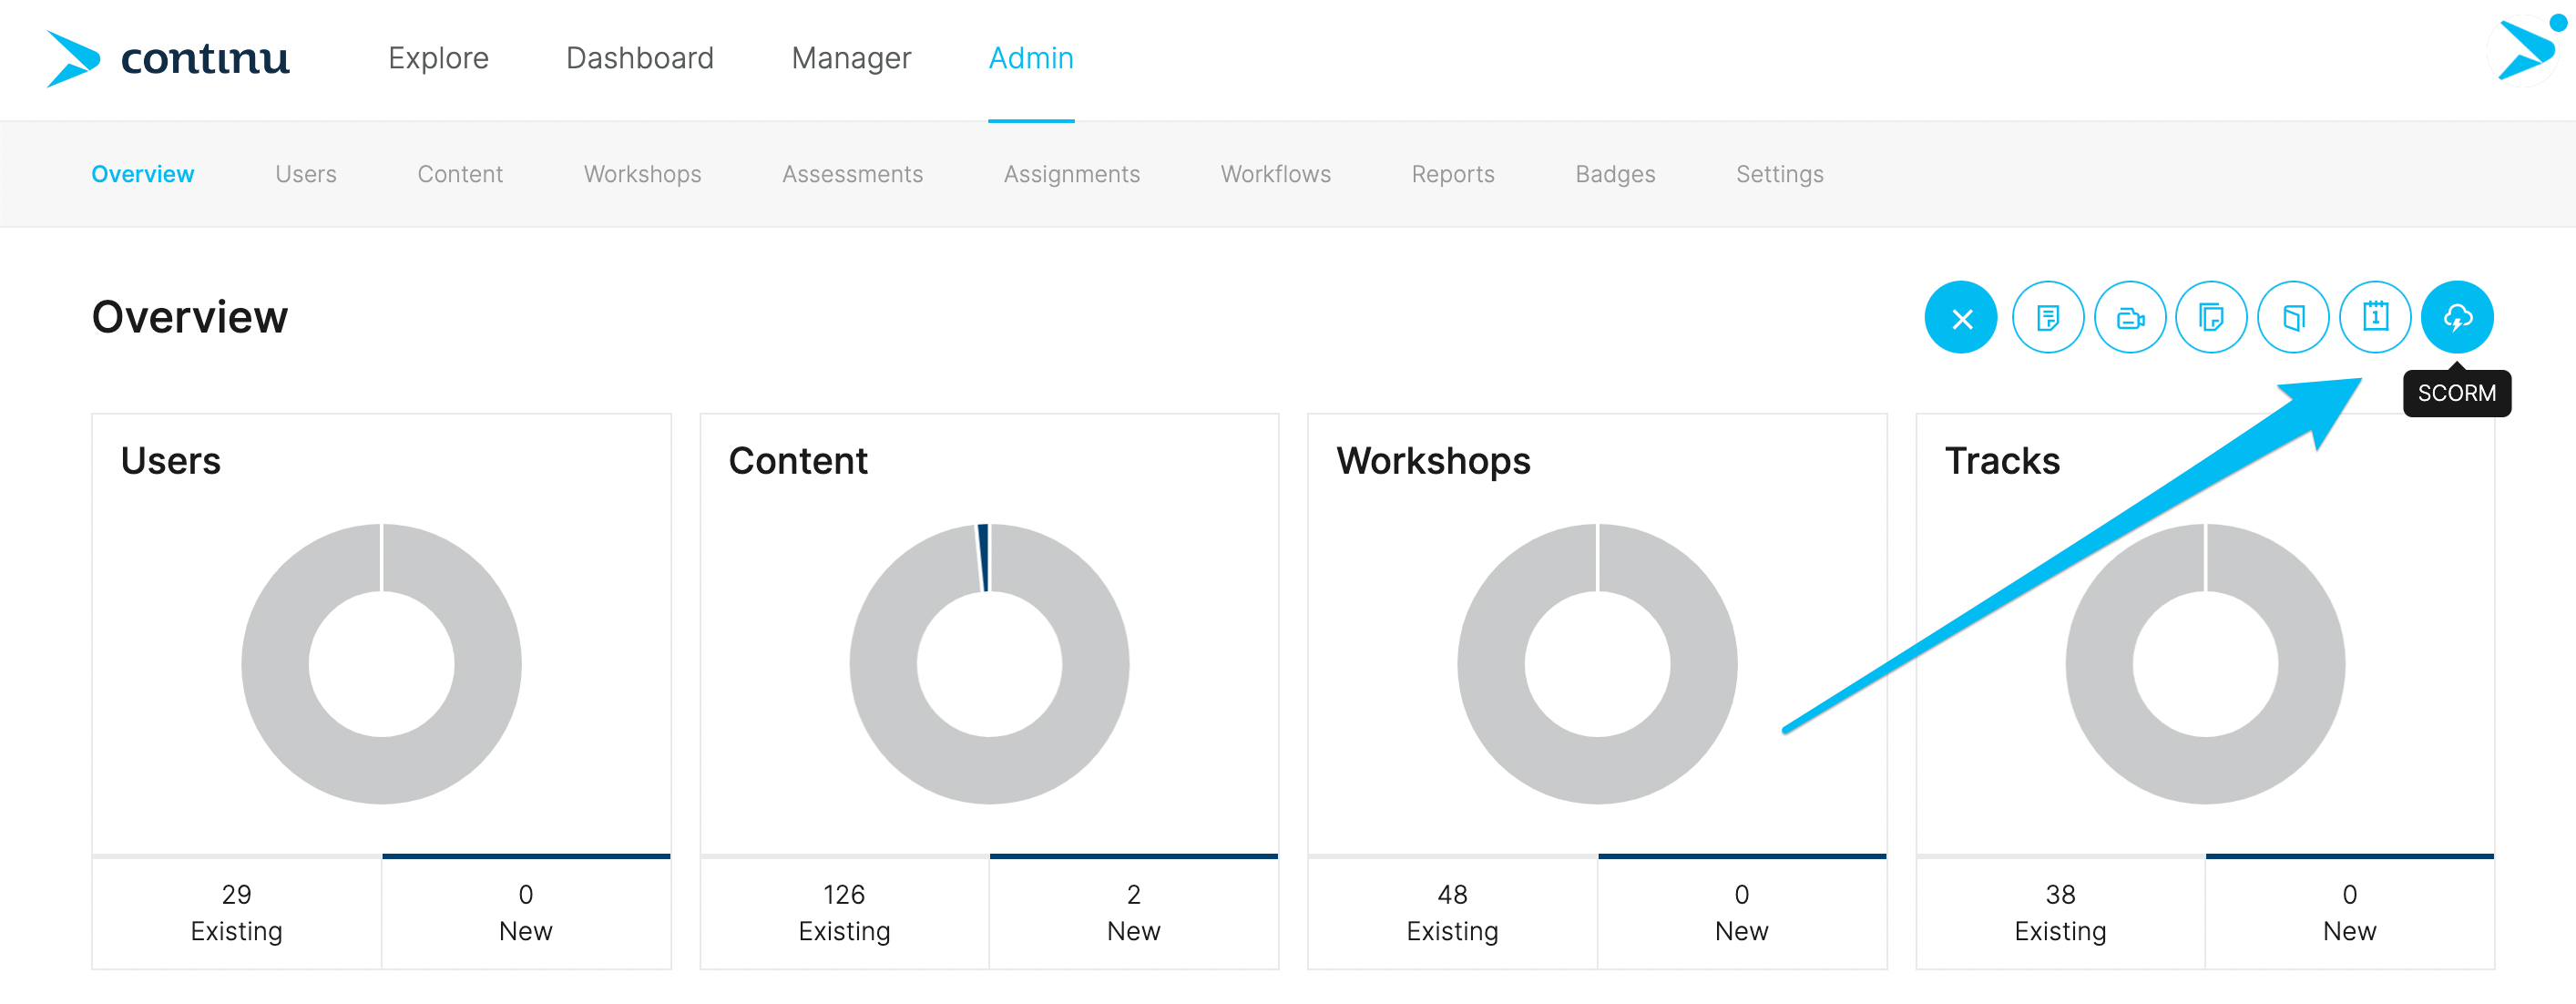The height and width of the screenshot is (1004, 2576).
Task: Schedule an event using the calendar icon
Action: pos(2376,317)
